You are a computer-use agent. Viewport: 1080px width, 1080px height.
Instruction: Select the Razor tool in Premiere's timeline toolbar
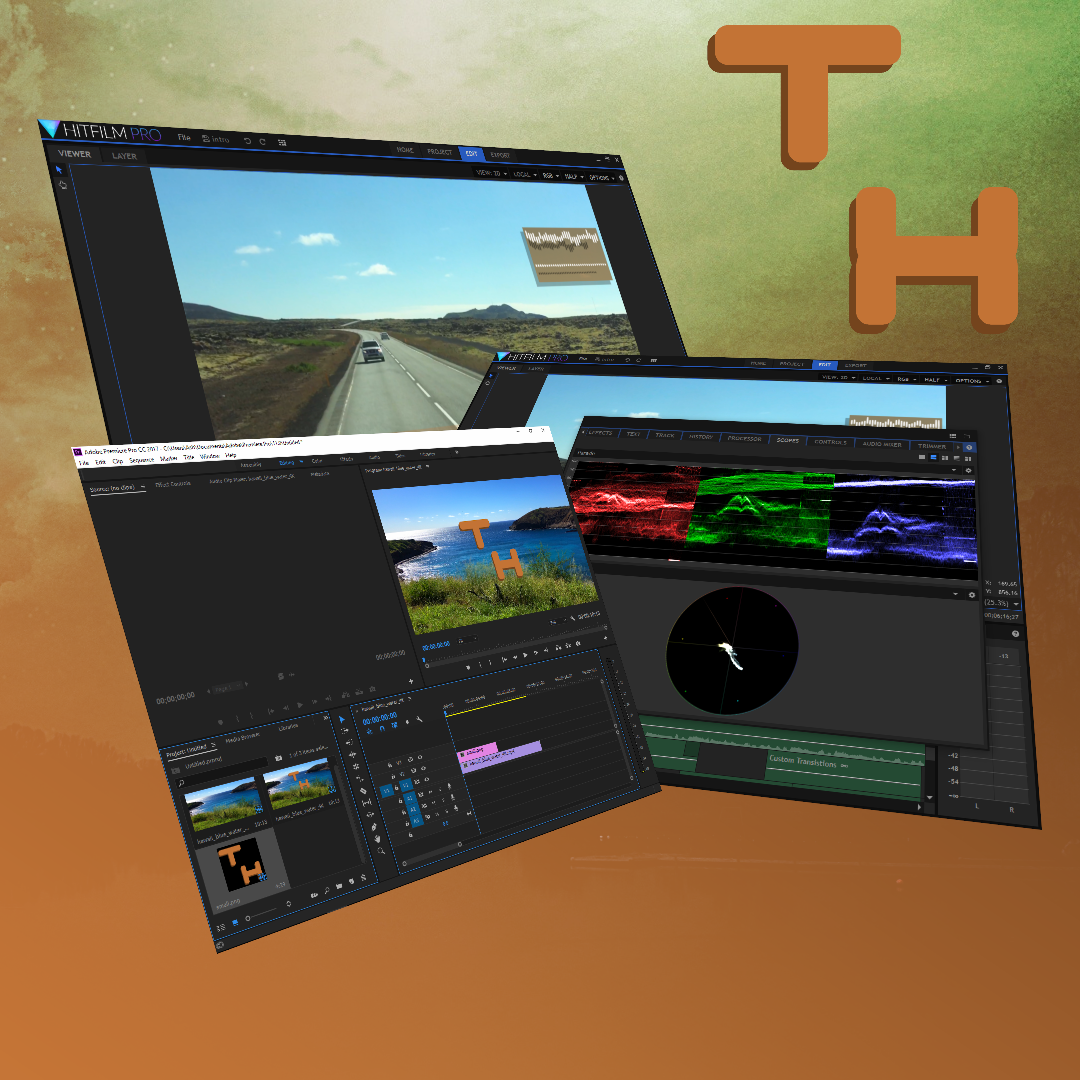[363, 790]
